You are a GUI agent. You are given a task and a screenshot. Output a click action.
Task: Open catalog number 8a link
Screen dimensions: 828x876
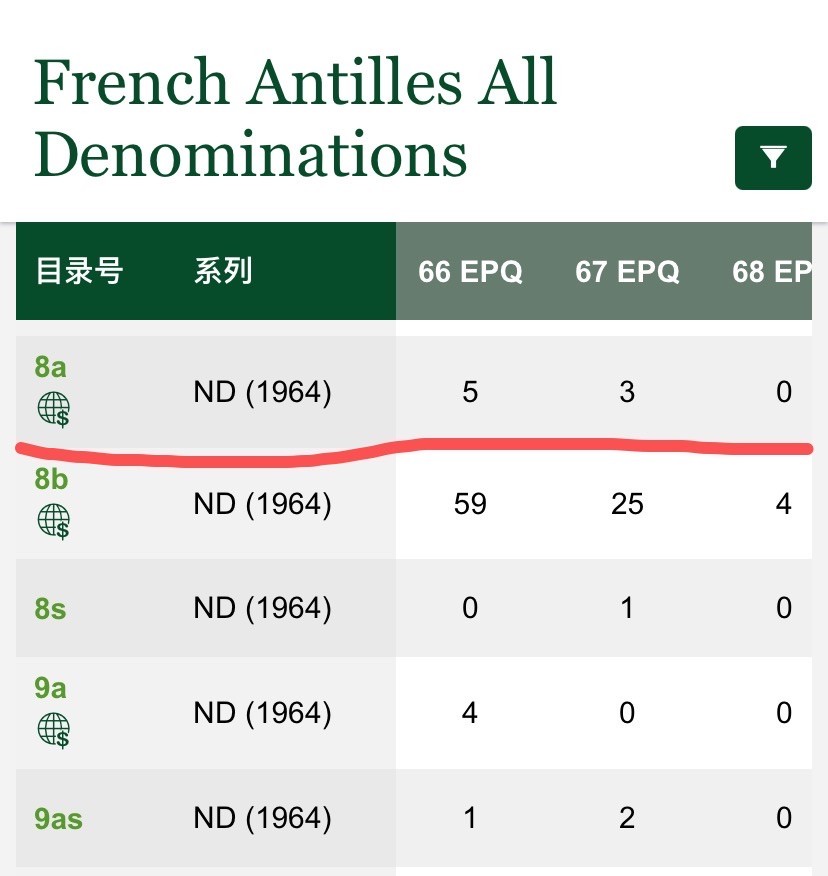51,367
